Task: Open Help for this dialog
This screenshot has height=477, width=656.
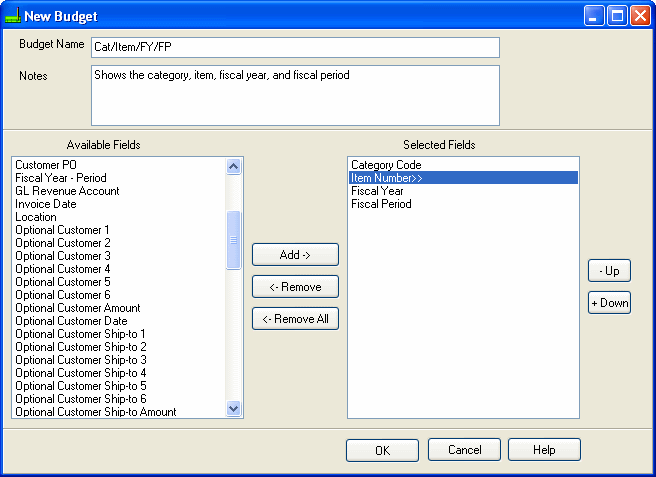Action: [x=544, y=450]
